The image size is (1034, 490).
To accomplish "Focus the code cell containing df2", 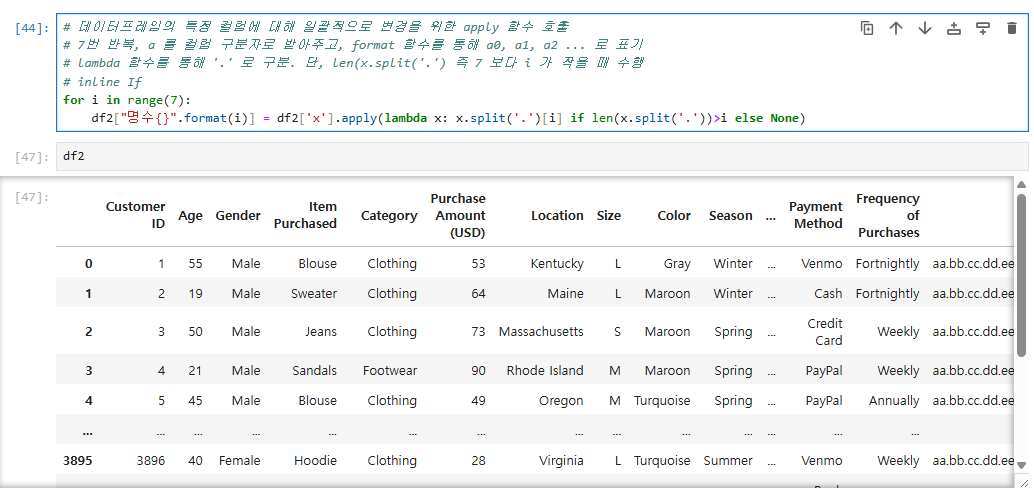I will [x=540, y=156].
